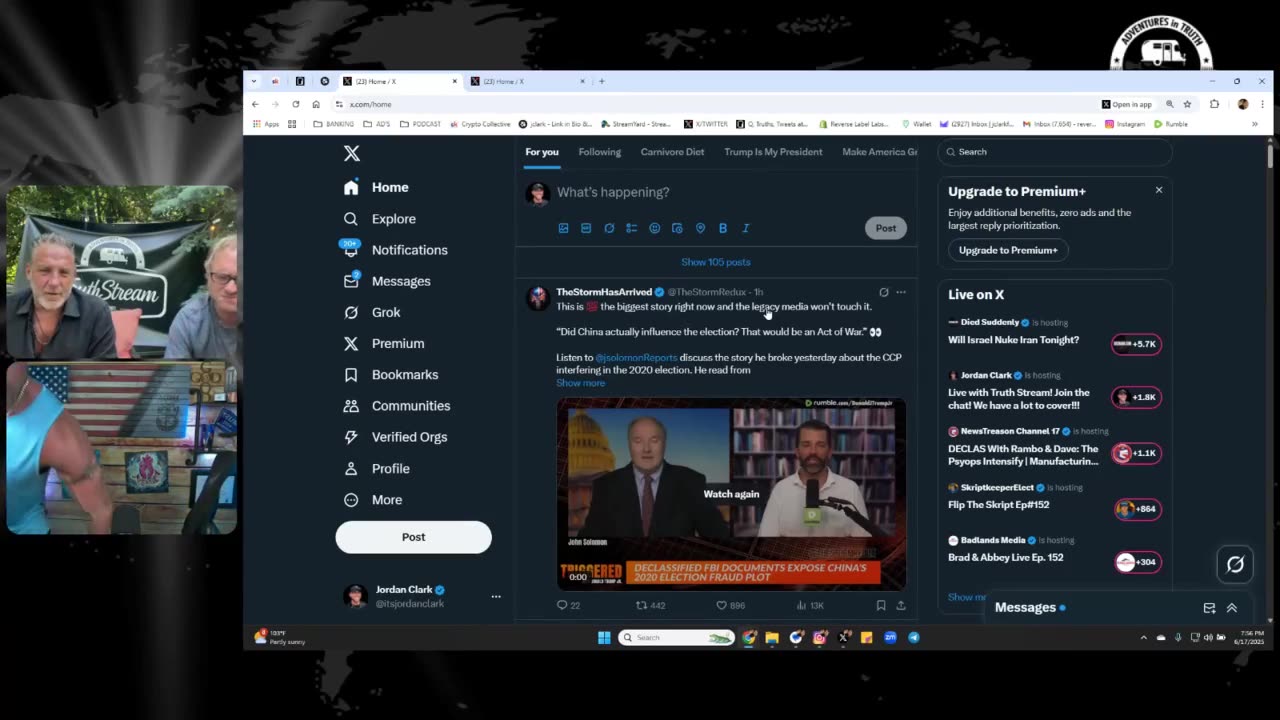This screenshot has width=1280, height=720.
Task: Open File Explorer from taskbar
Action: (x=772, y=637)
